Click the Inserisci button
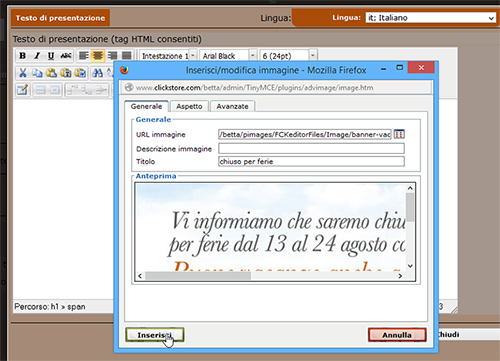This screenshot has width=500, height=361. tap(155, 335)
